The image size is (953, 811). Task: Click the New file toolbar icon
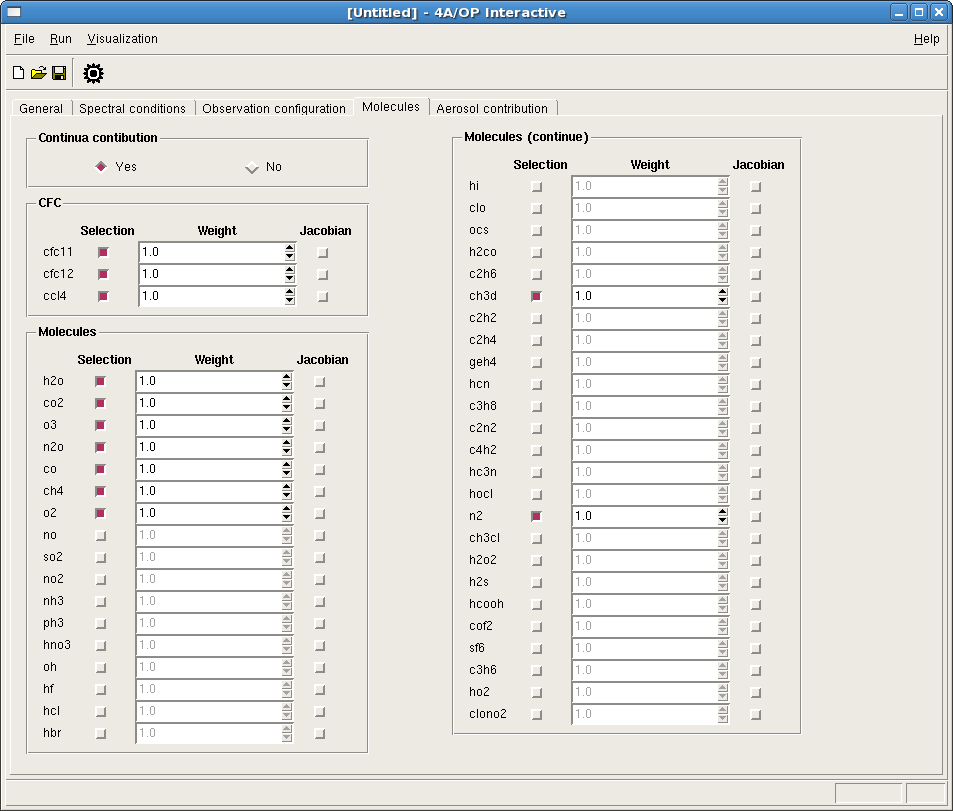click(18, 73)
